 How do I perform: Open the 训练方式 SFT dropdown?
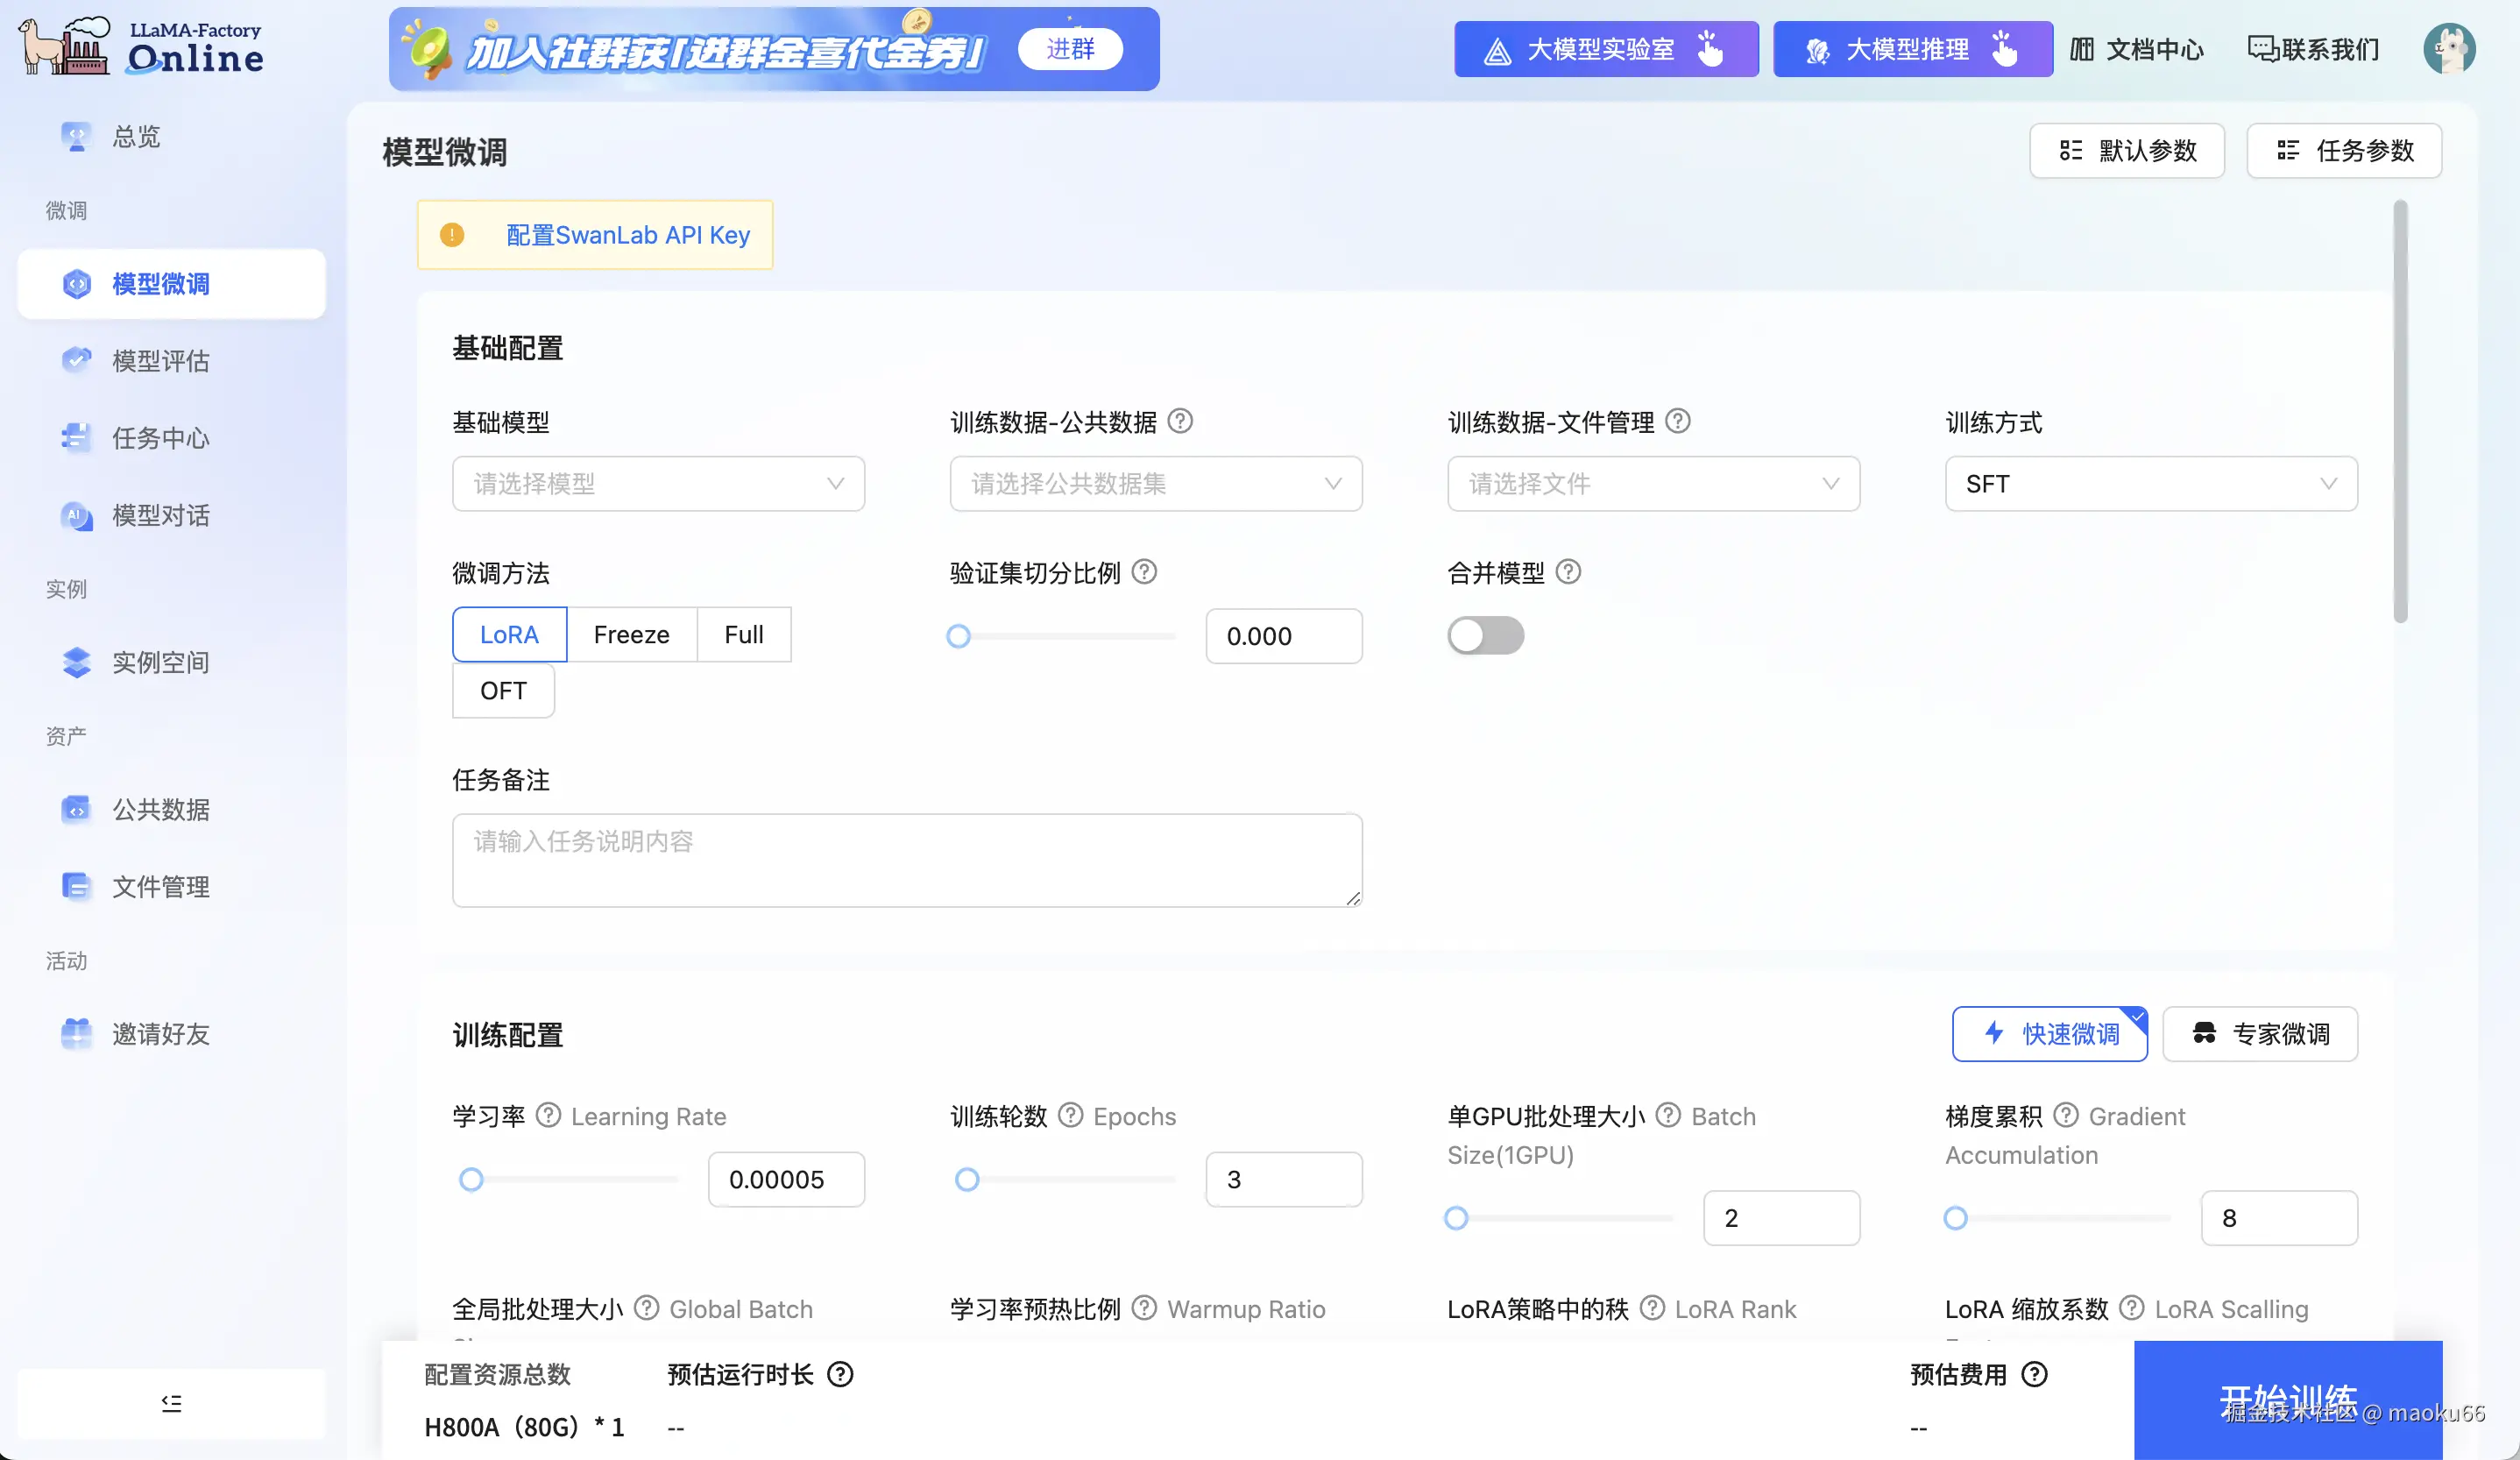click(x=2150, y=484)
